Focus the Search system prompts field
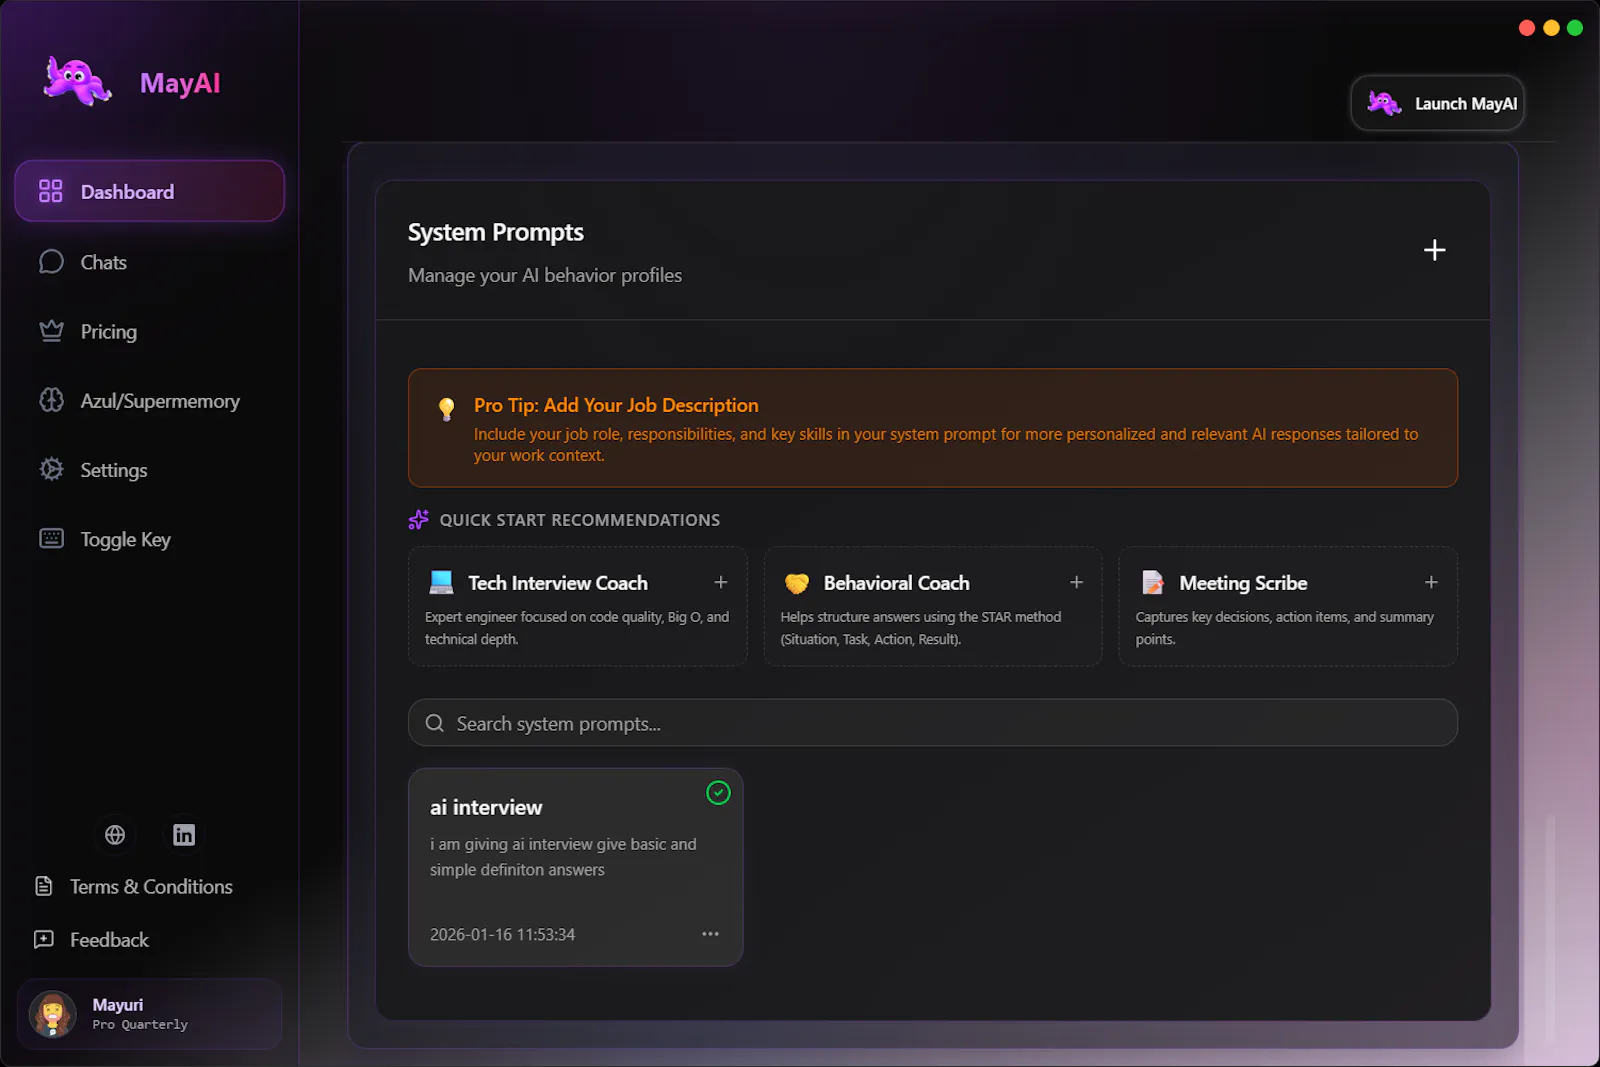 tap(932, 723)
